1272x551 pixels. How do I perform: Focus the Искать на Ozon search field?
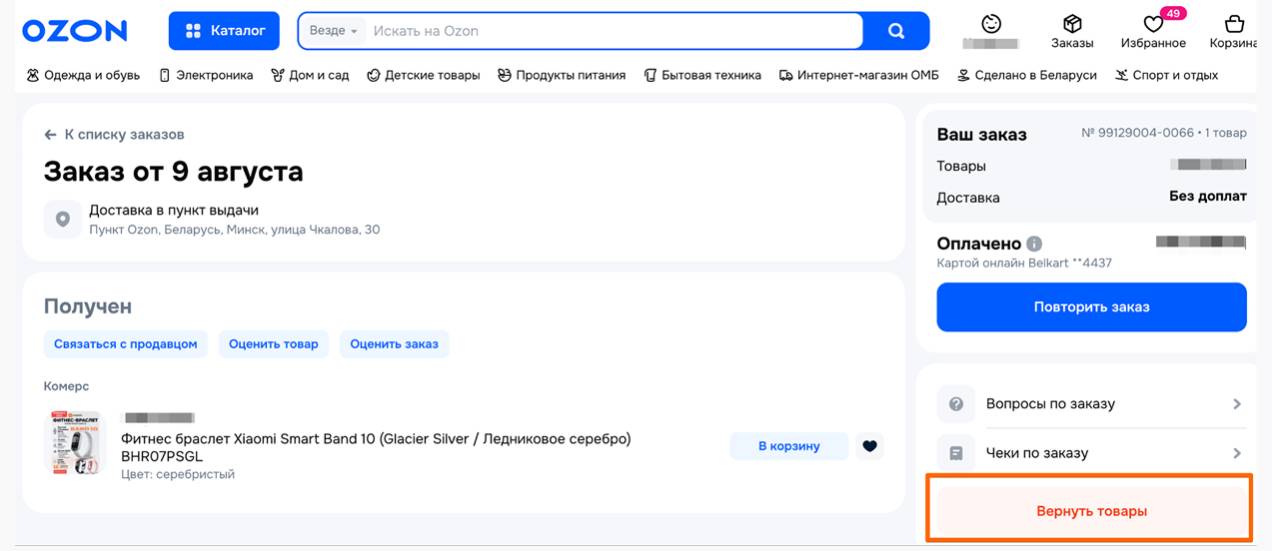[612, 31]
